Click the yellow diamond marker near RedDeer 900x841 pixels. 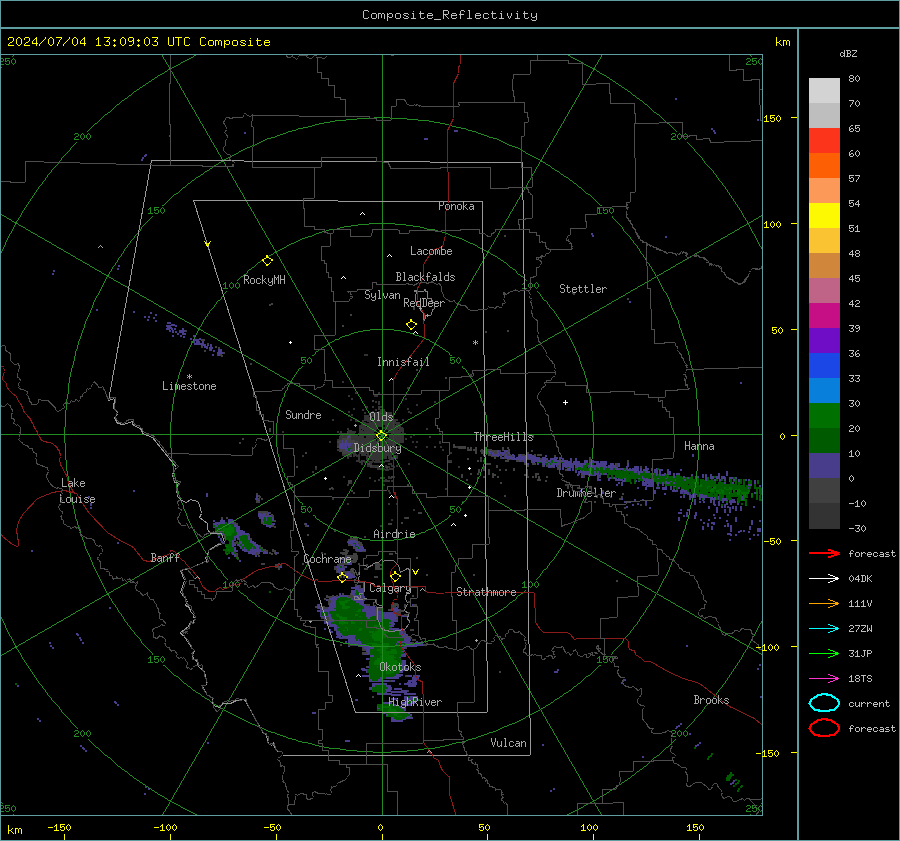411,325
